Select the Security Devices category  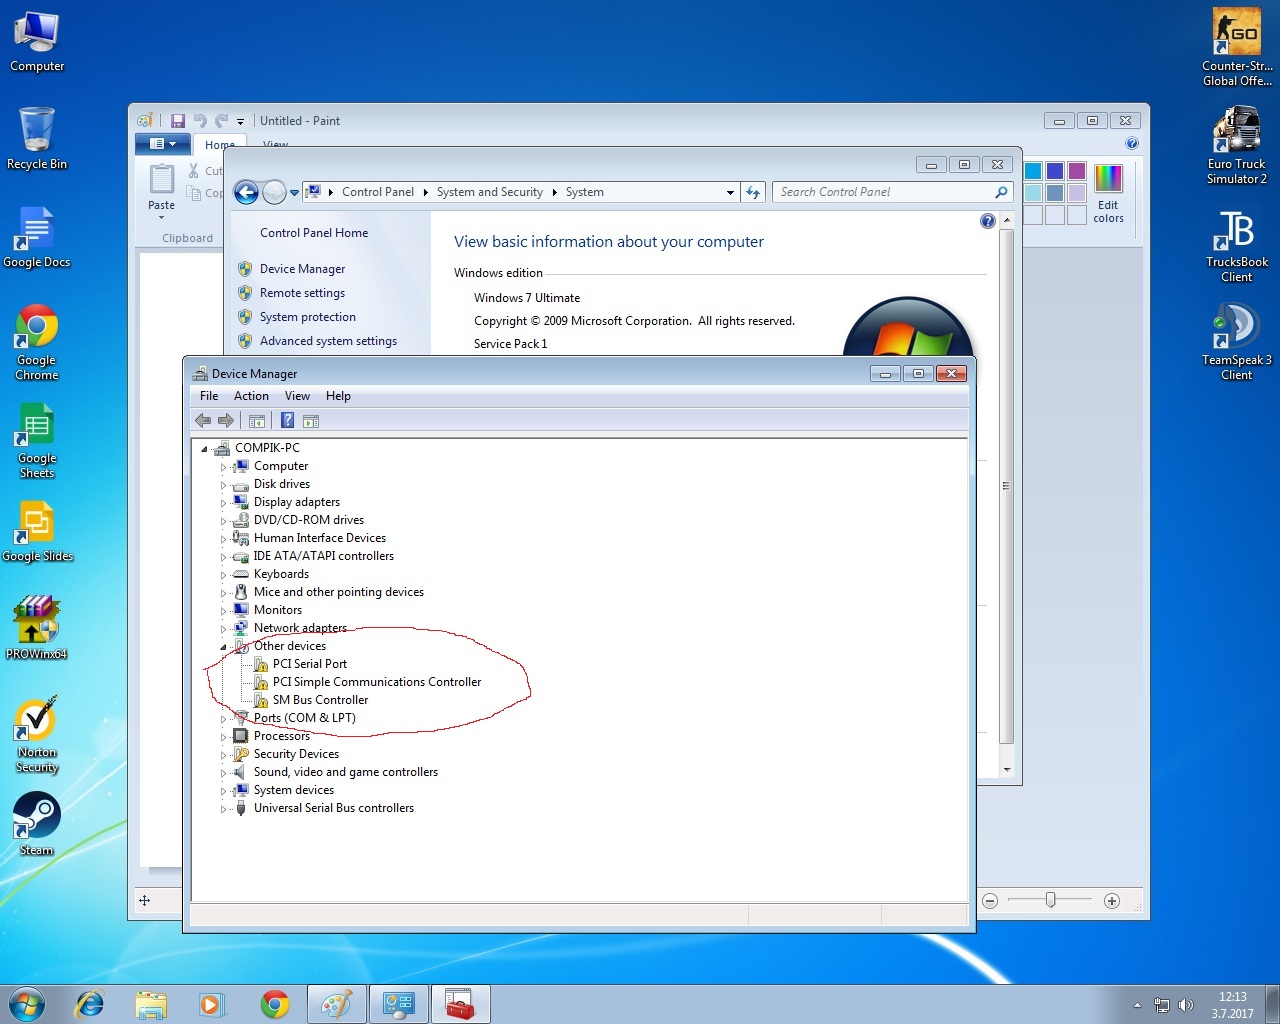pos(296,754)
